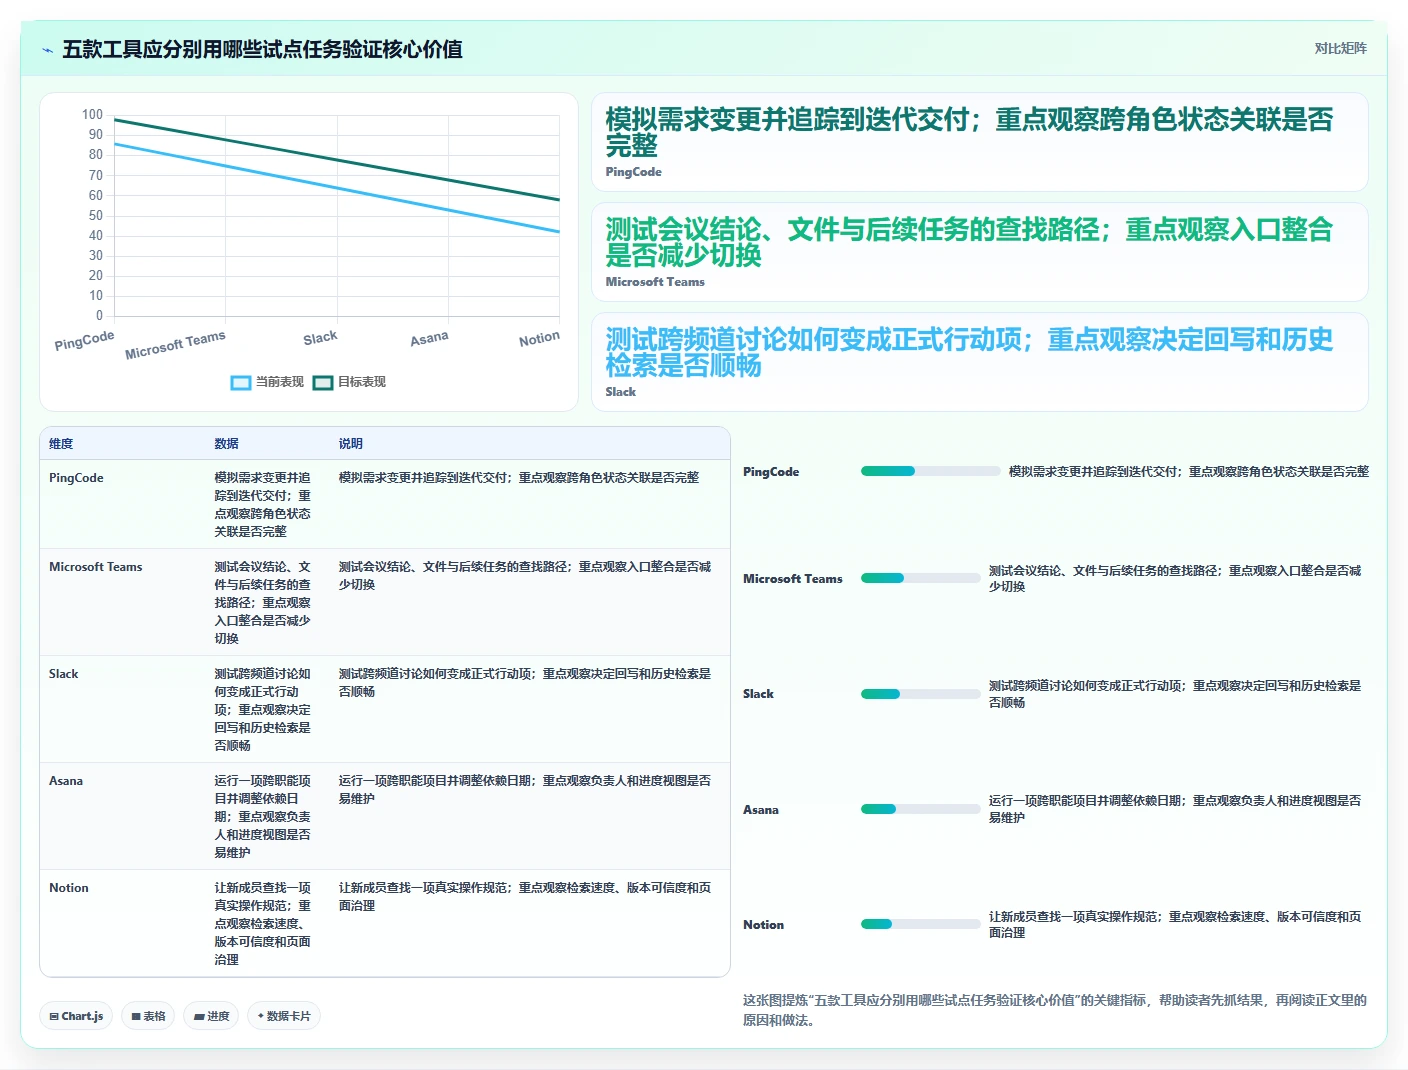Click the Asana x-axis label in chart

[x=429, y=339]
